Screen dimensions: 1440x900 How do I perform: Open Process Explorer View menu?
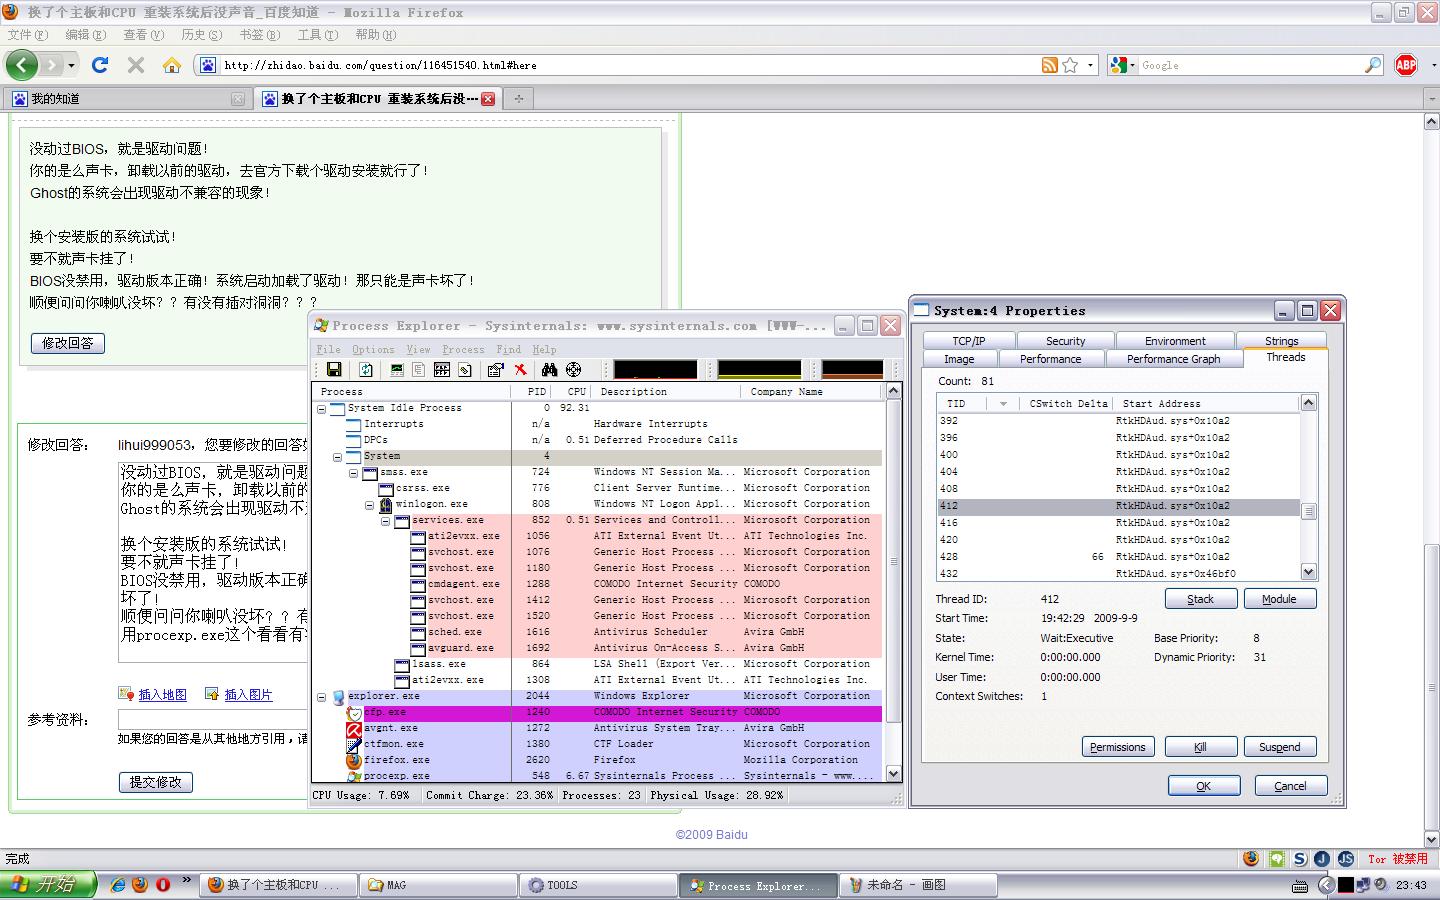click(x=418, y=349)
